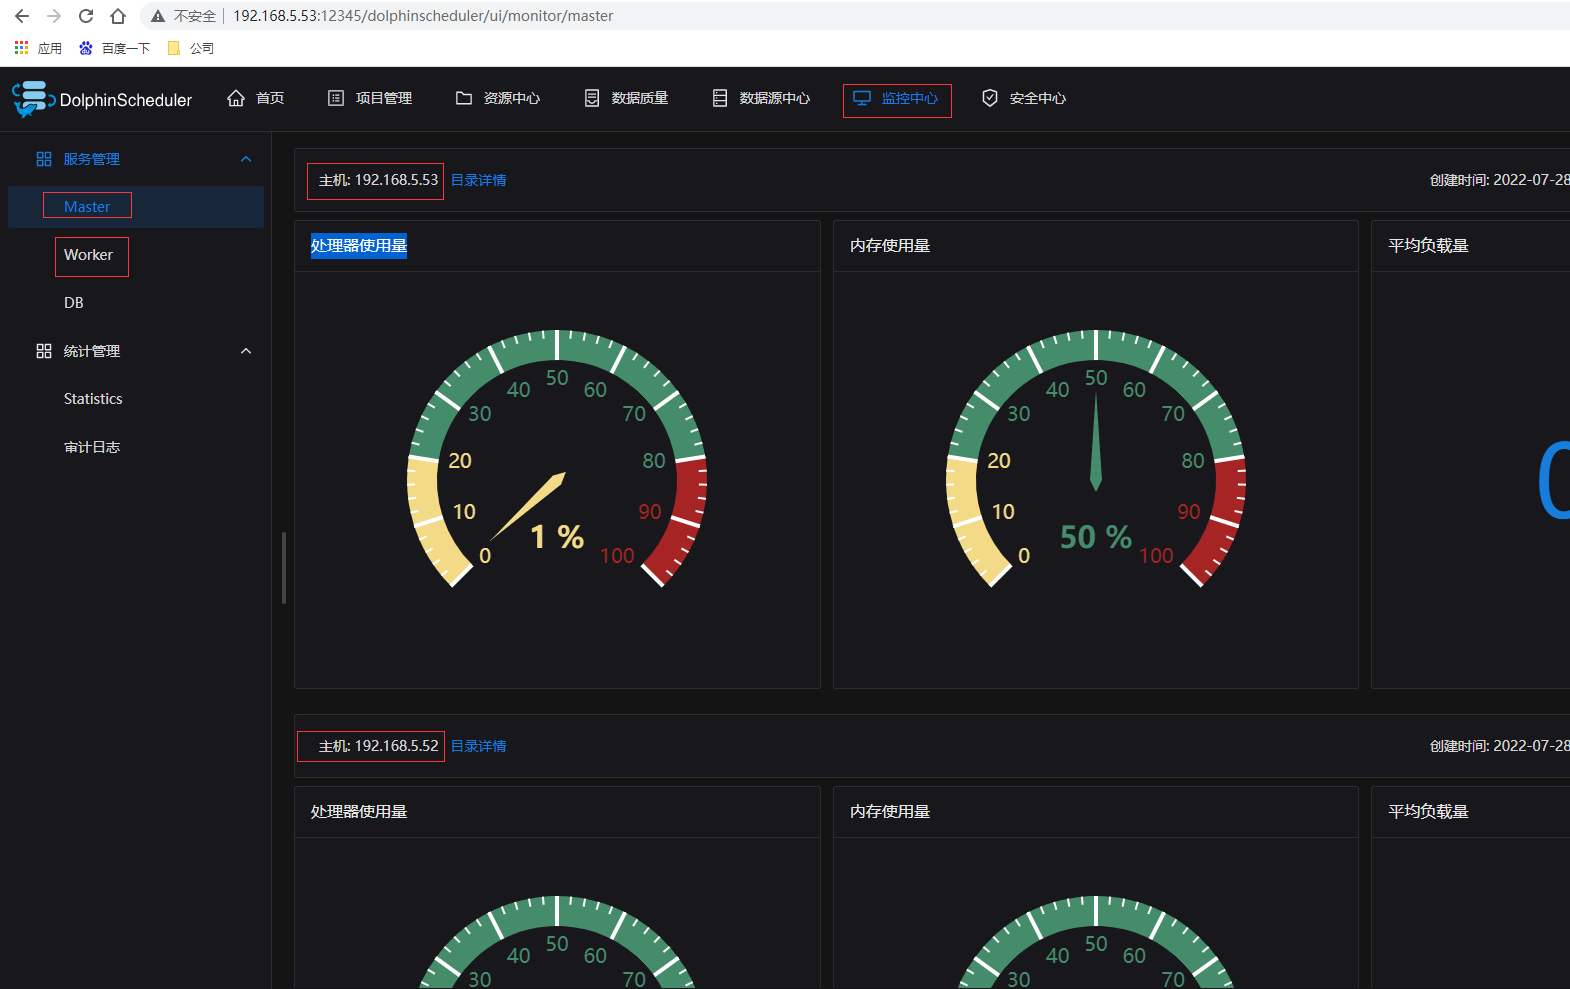Image resolution: width=1570 pixels, height=989 pixels.
Task: Click the folder icon beside 资源中心
Action: (x=464, y=98)
